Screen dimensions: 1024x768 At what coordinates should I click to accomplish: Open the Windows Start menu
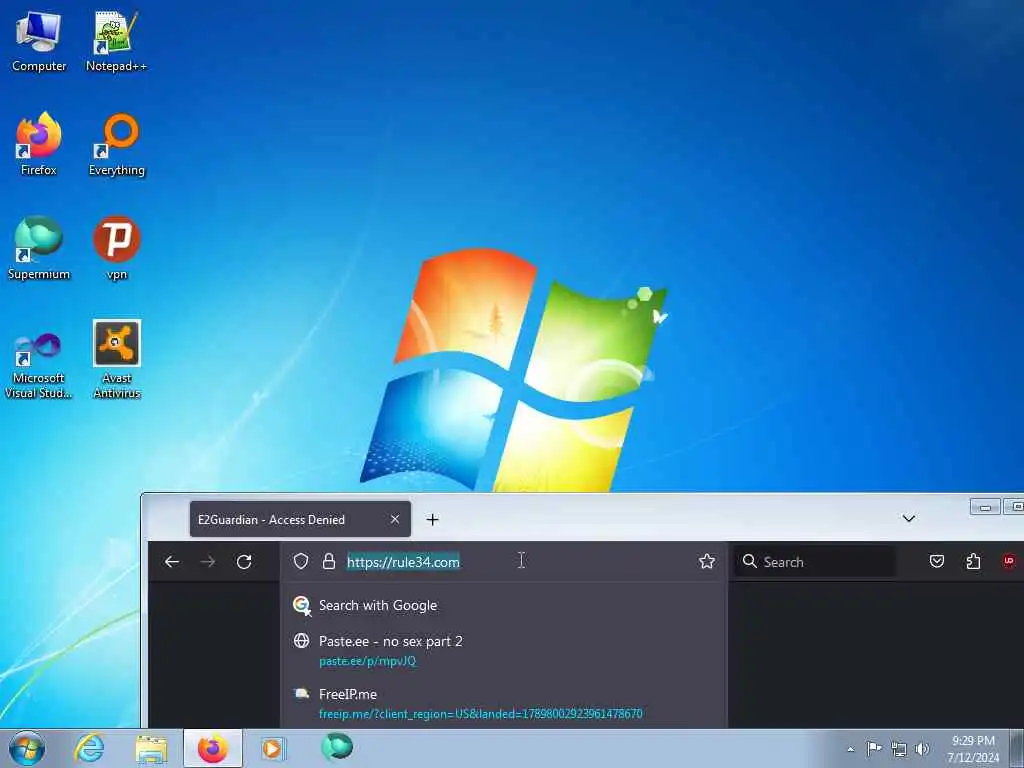[27, 748]
